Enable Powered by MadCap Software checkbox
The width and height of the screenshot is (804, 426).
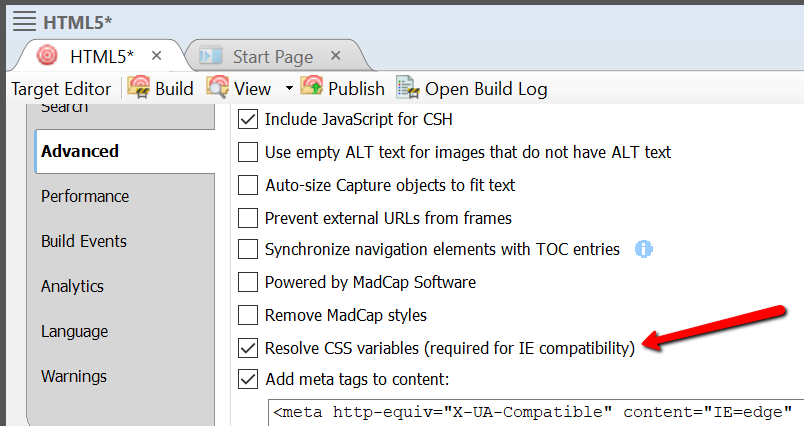click(248, 282)
